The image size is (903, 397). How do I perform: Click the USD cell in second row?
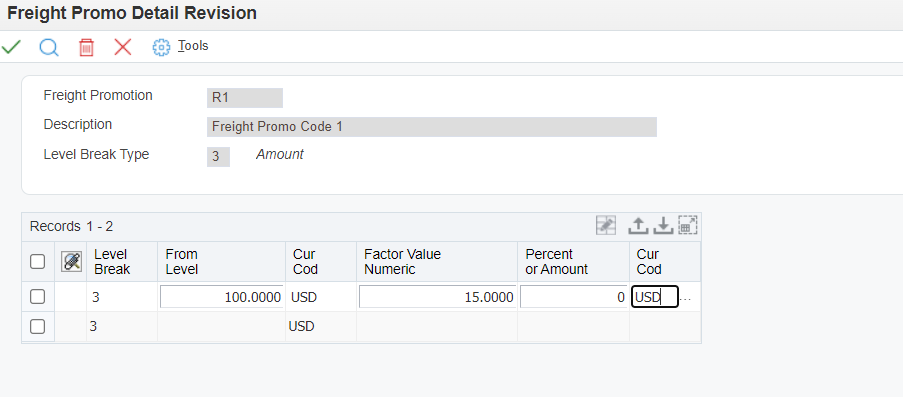(320, 326)
